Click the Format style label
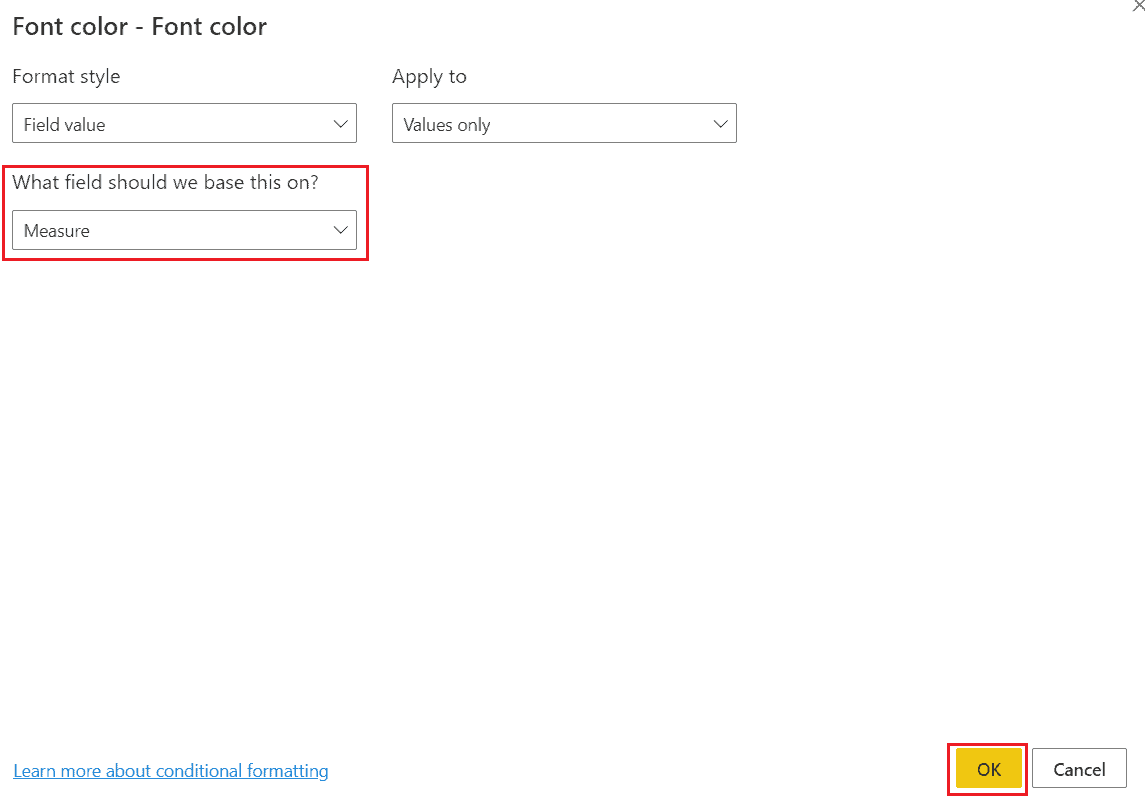Screen dimensions: 1145x812 tap(66, 76)
